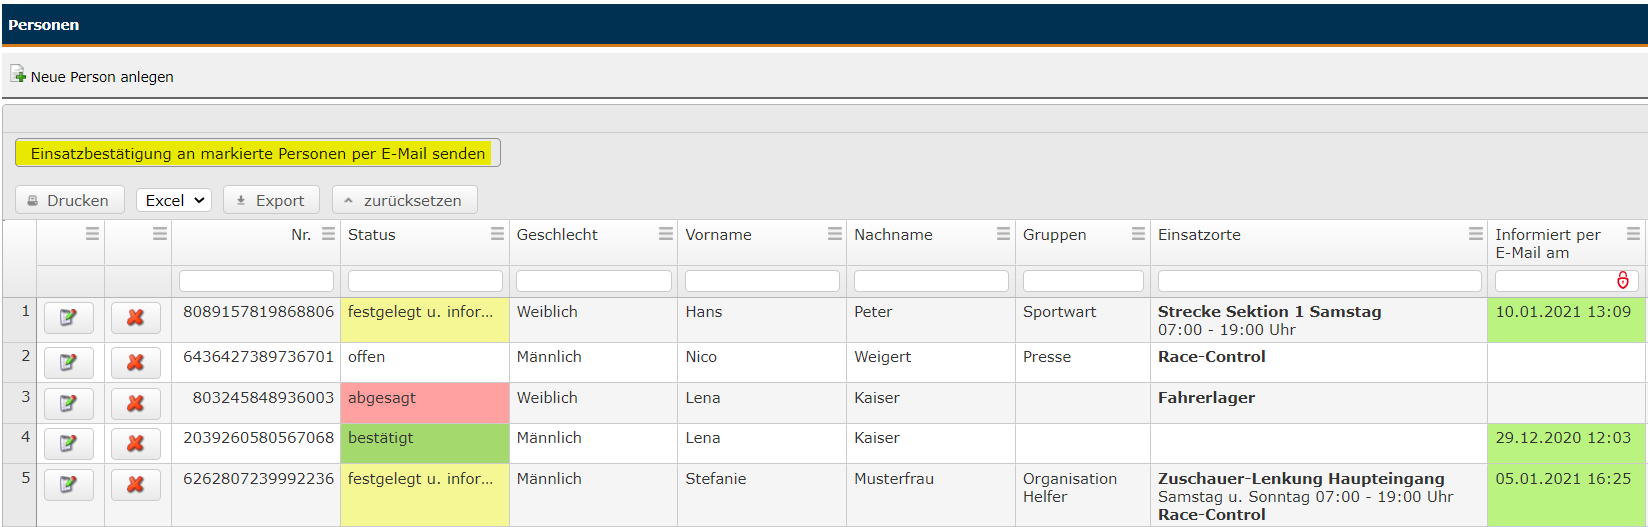Send Einsatzbestätigung to marked persons by e-mail

coord(257,153)
